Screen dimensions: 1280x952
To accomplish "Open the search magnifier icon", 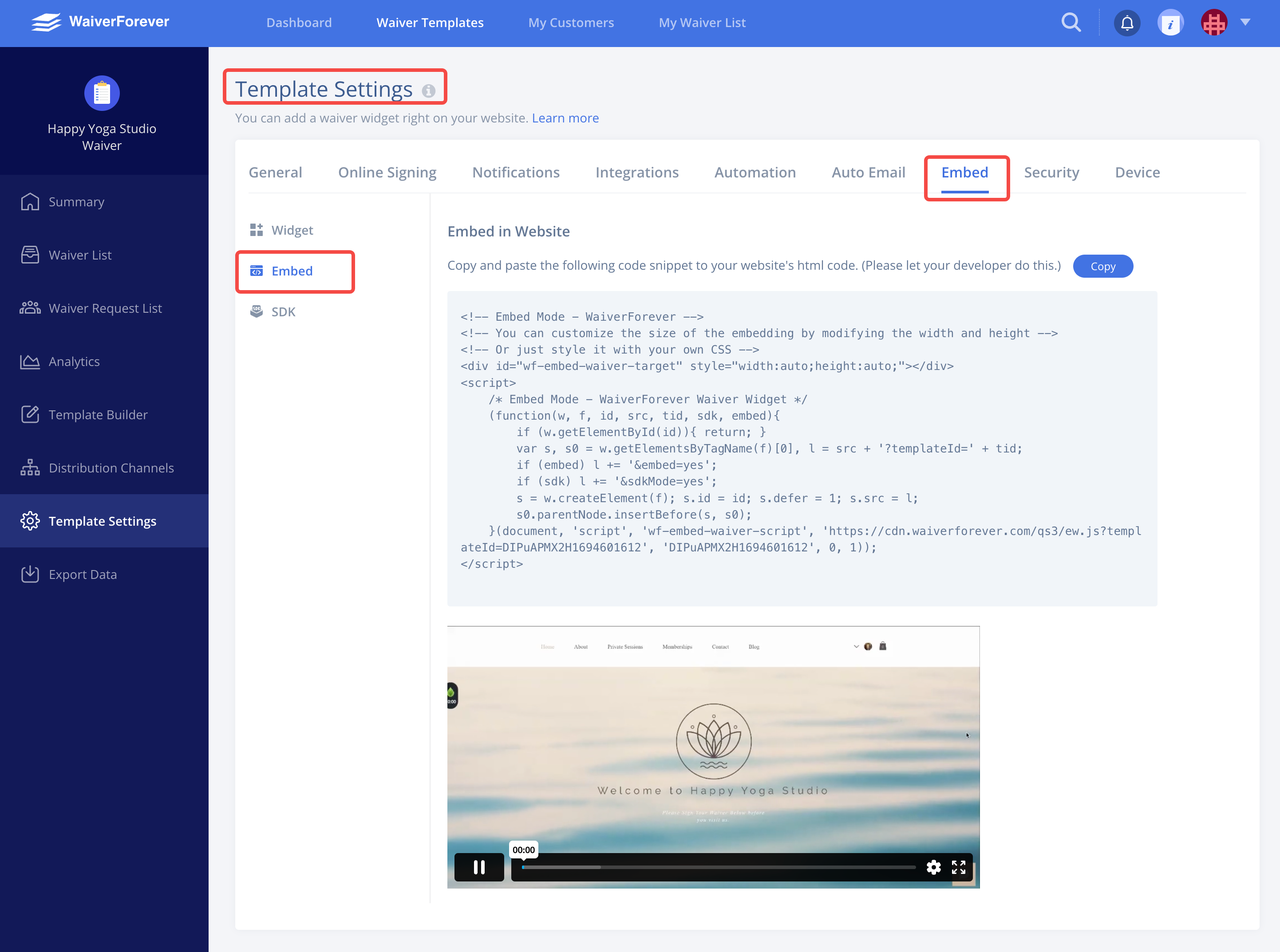I will coord(1071,22).
